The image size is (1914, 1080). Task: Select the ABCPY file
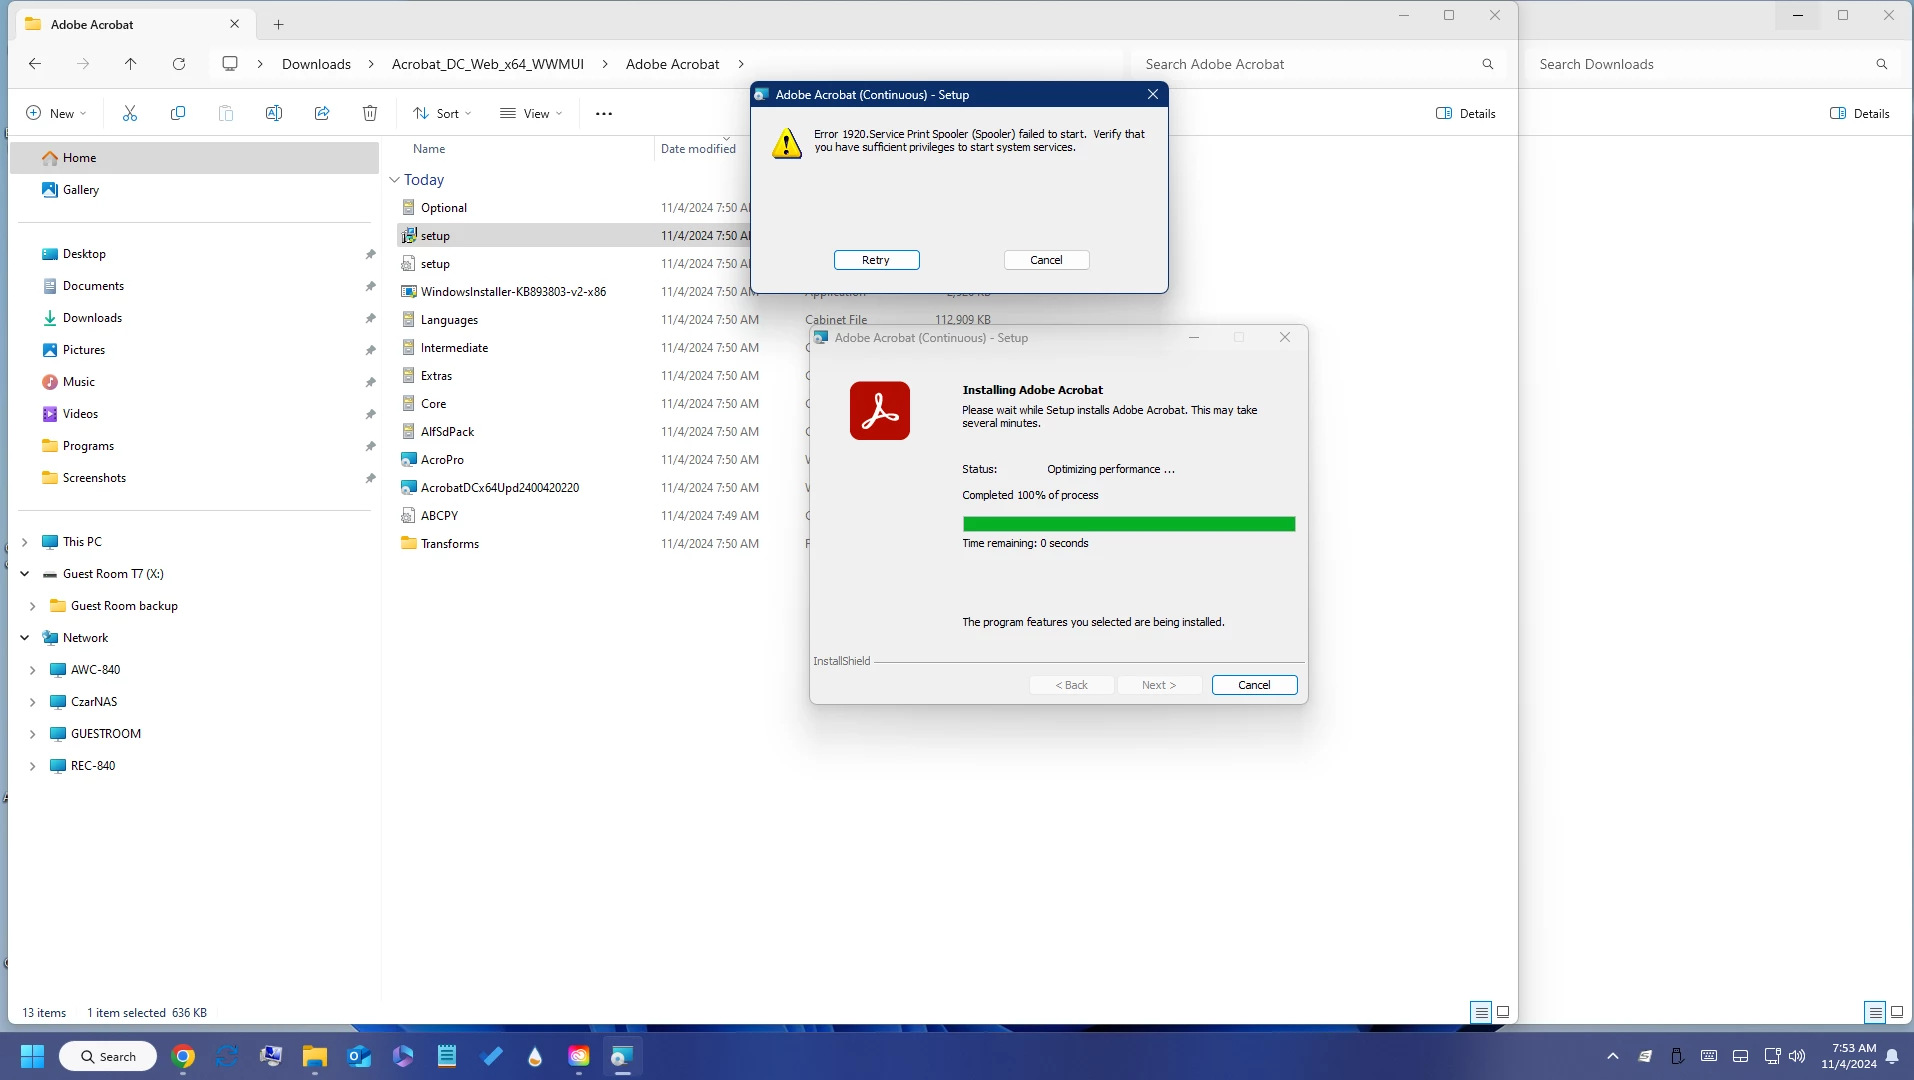point(439,516)
